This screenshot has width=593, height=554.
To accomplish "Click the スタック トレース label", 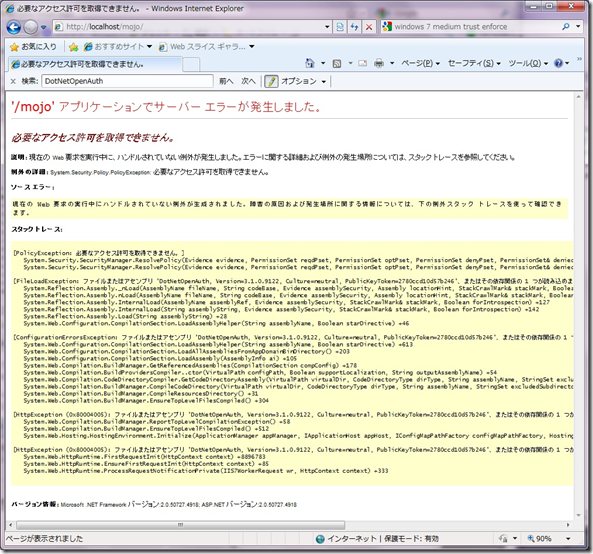I will [37, 229].
